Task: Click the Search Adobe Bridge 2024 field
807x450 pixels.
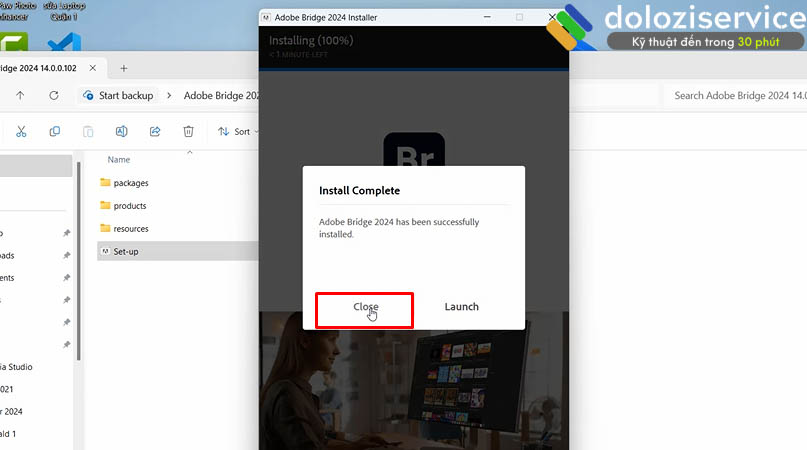Action: (x=735, y=95)
